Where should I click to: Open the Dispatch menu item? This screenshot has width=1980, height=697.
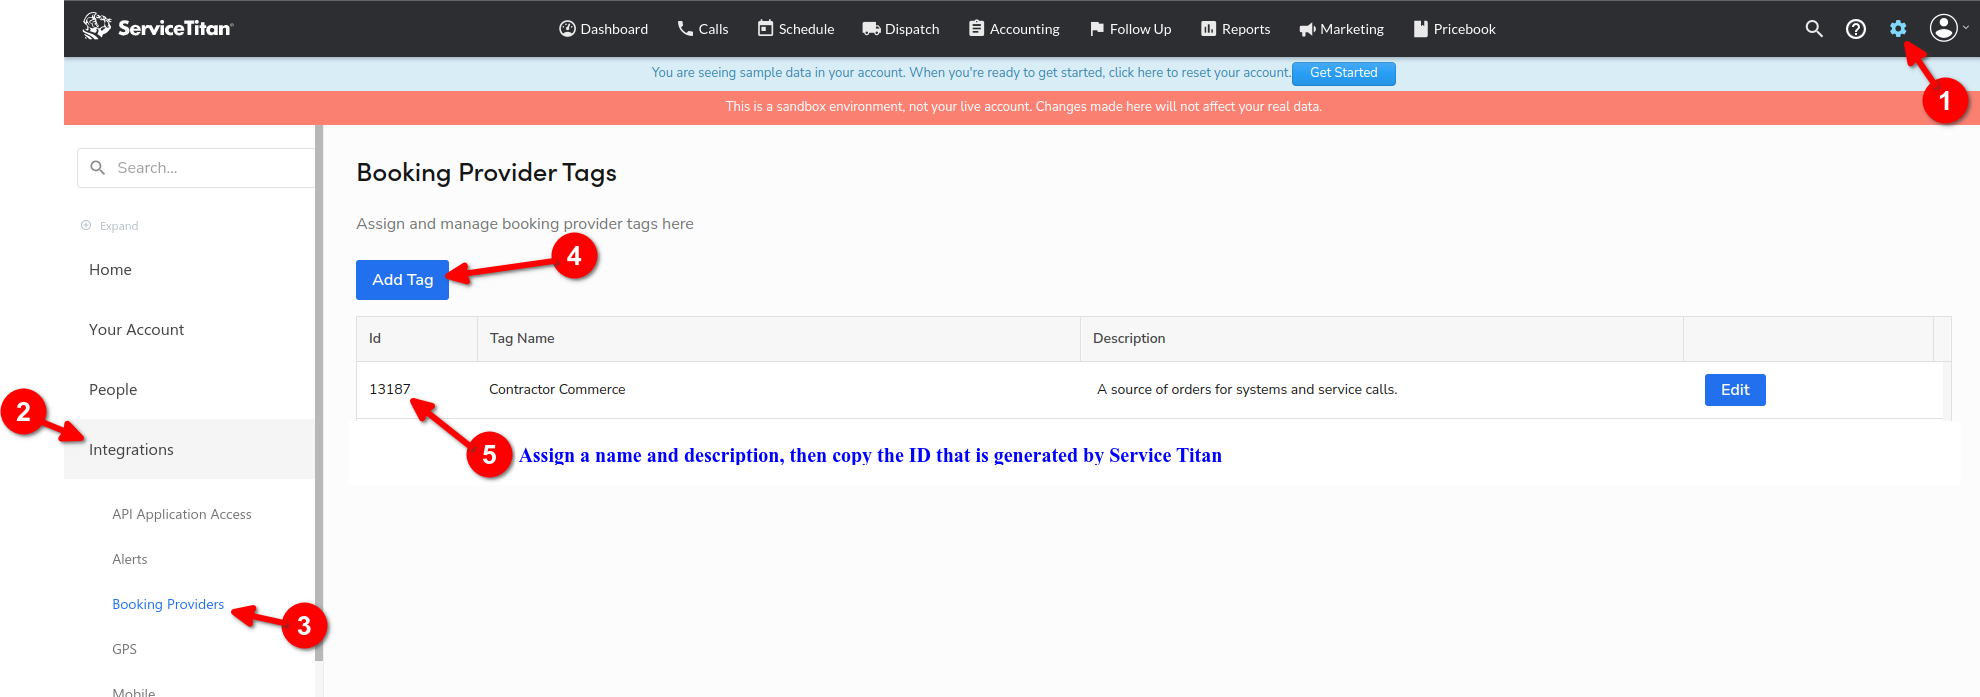click(x=900, y=29)
